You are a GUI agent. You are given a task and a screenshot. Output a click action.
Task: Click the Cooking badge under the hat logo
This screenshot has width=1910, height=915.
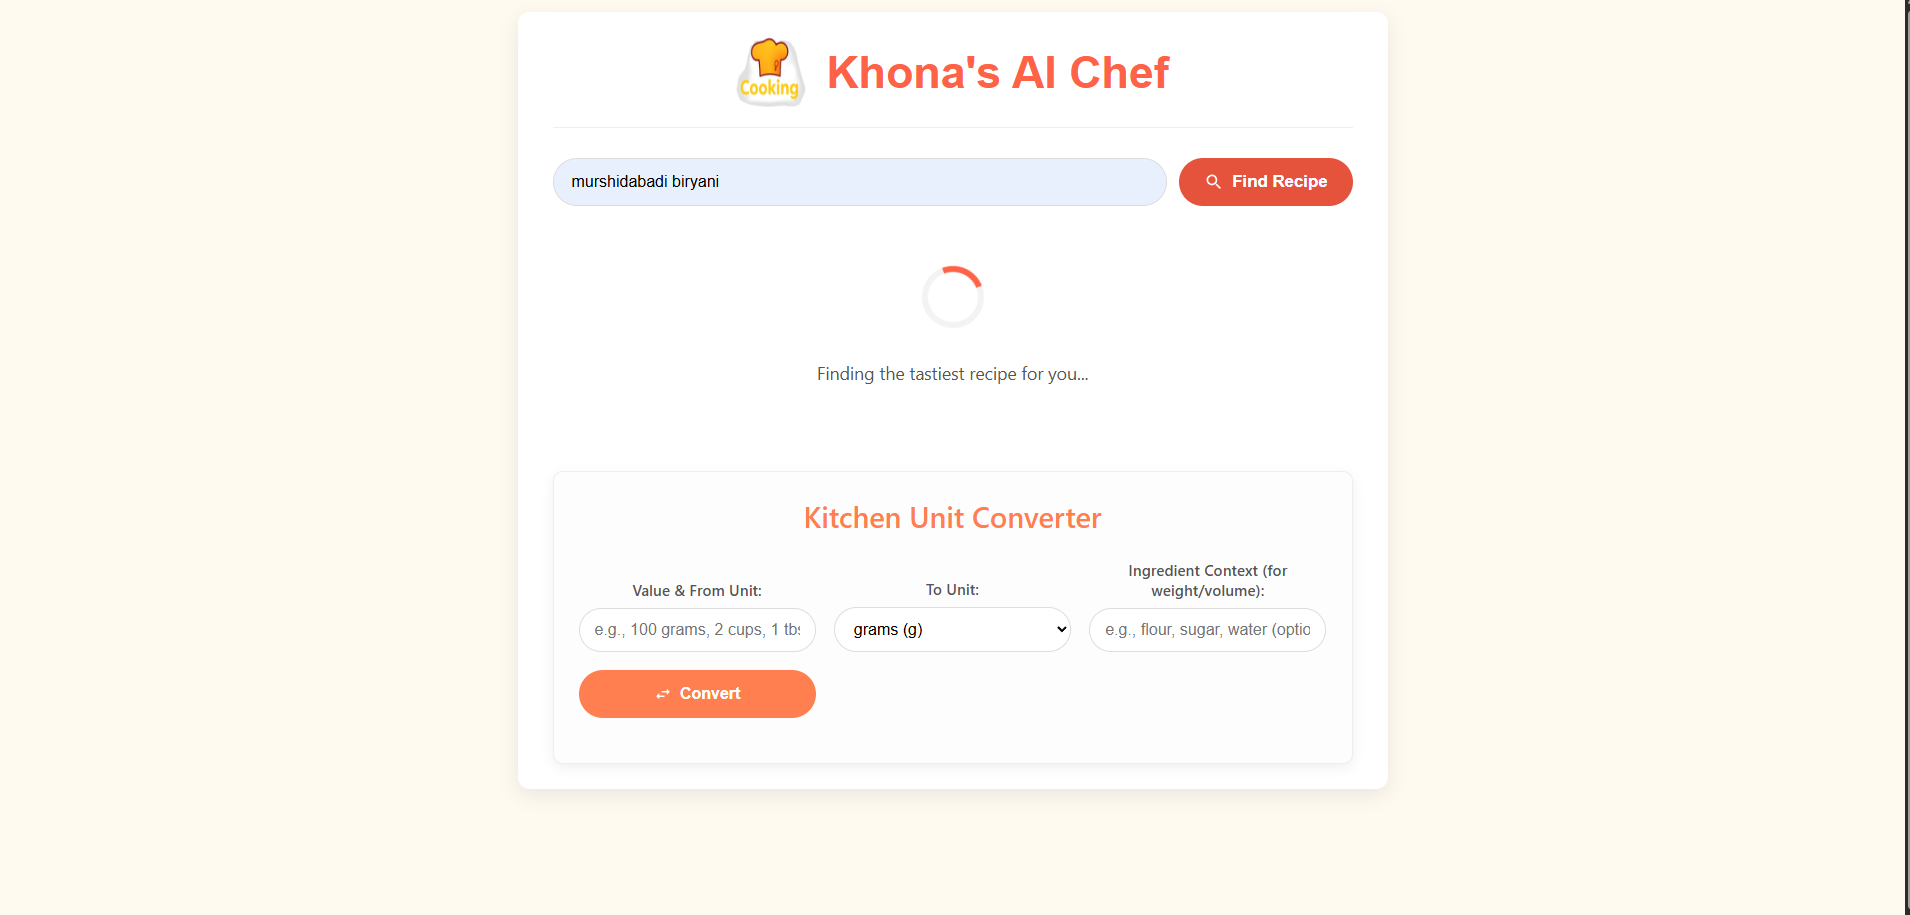coord(769,90)
